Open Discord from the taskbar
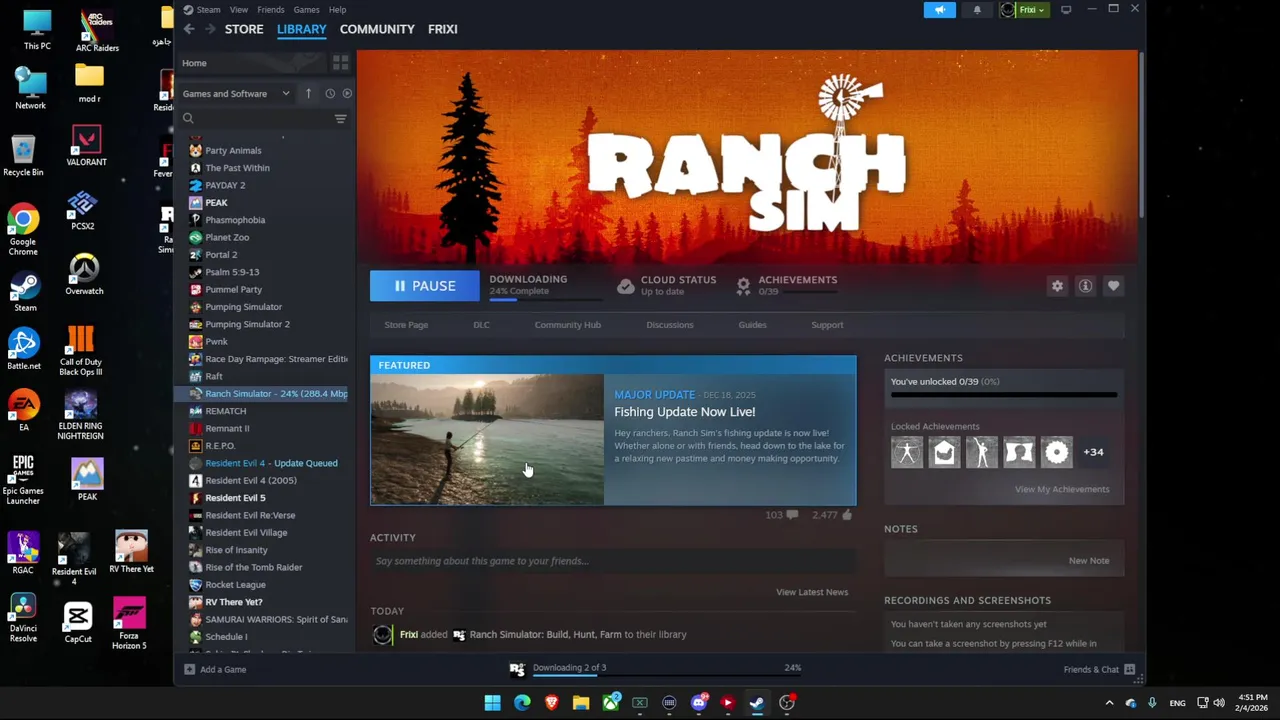Viewport: 1280px width, 720px height. point(699,703)
